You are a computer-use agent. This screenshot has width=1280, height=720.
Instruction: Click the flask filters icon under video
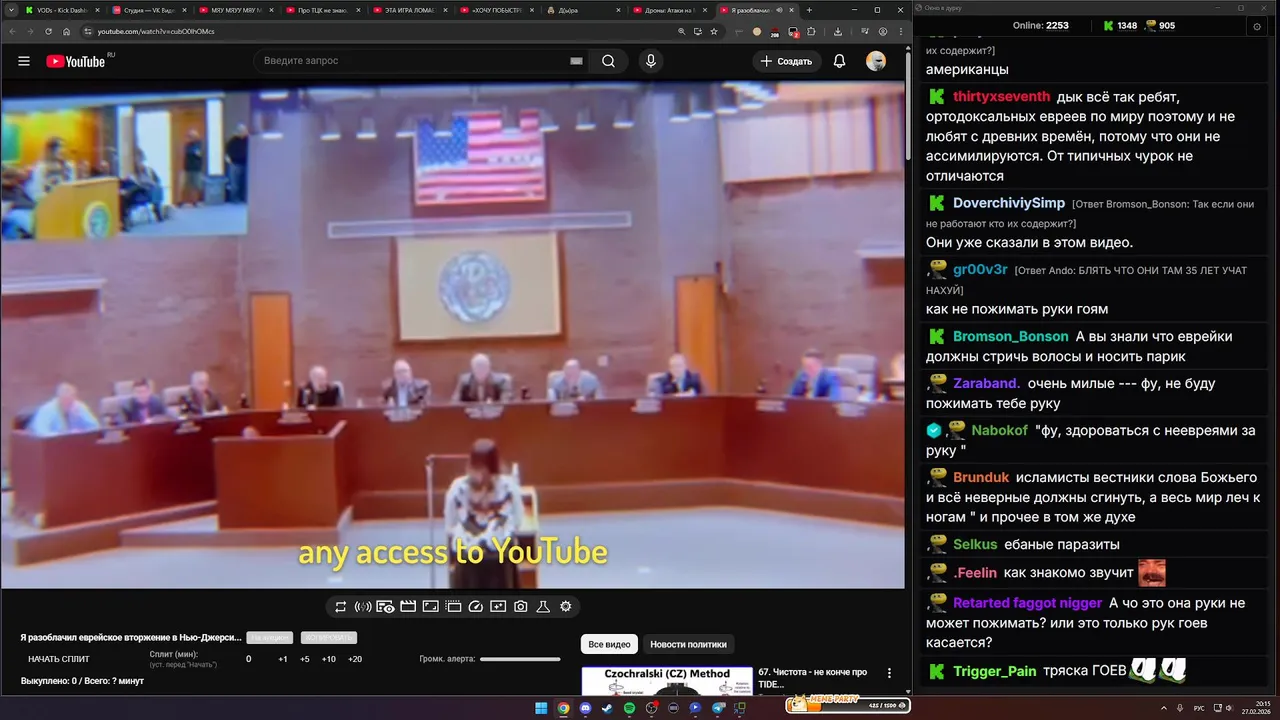(543, 606)
